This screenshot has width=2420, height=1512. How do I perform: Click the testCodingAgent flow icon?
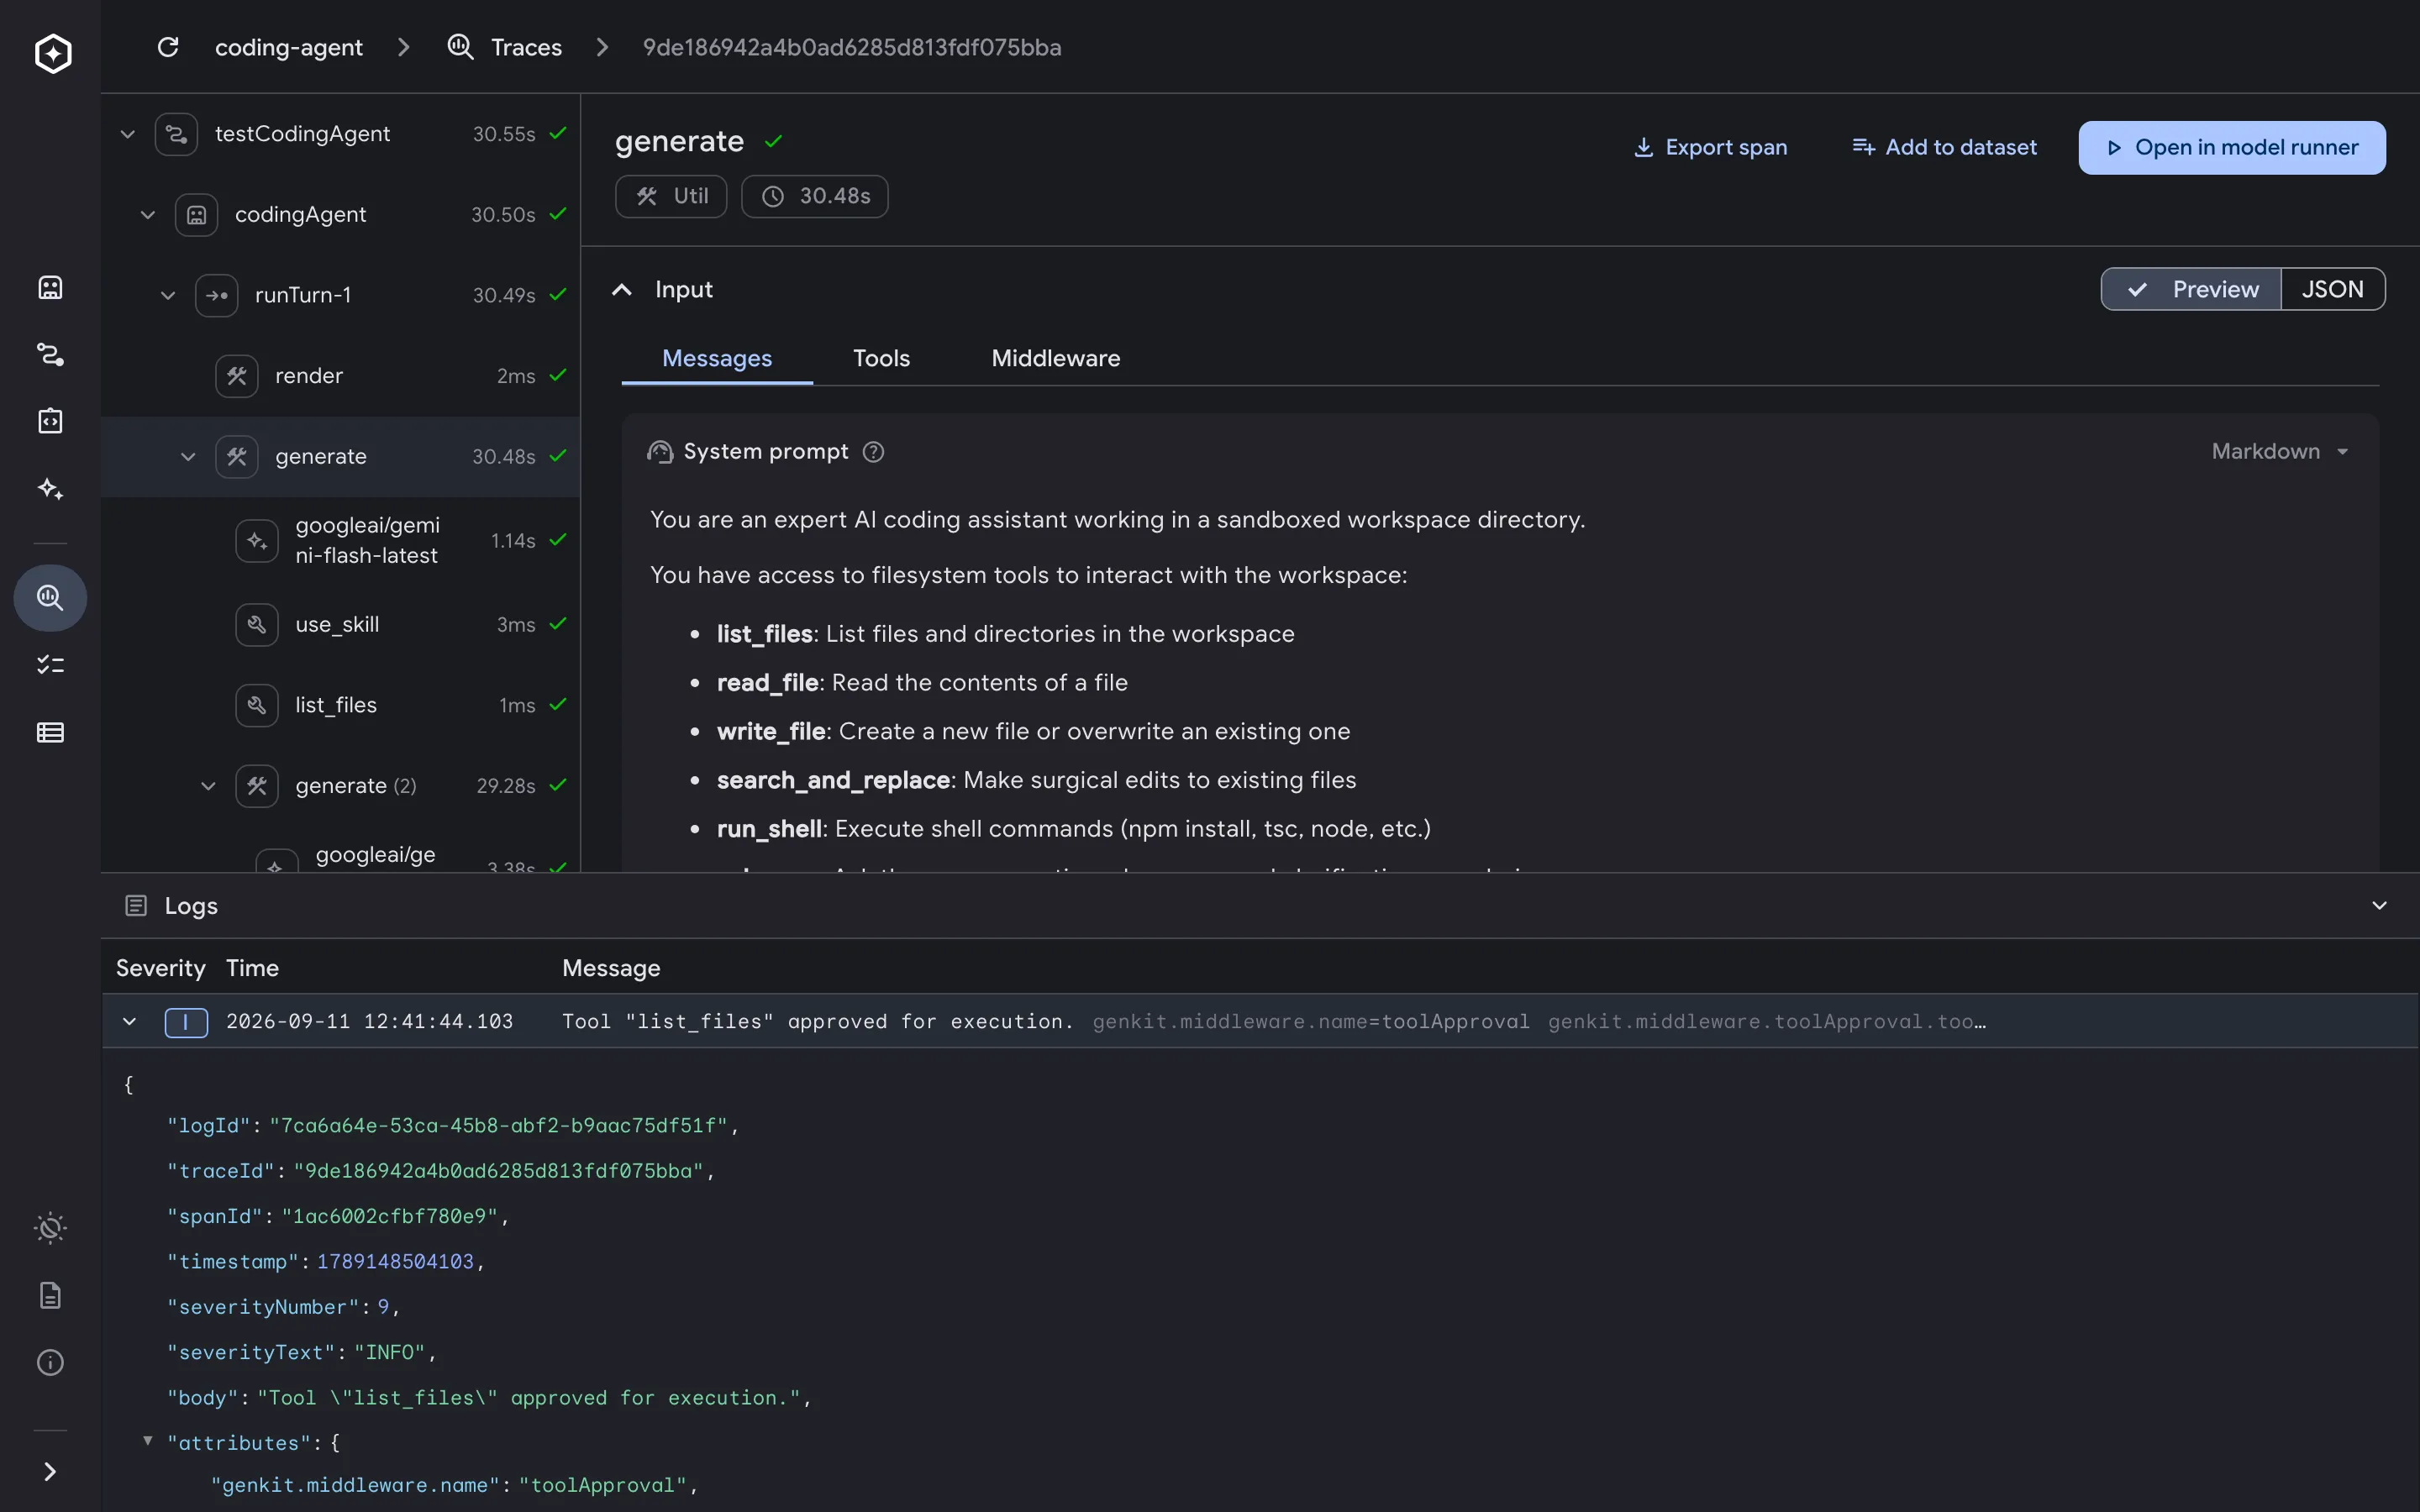[x=176, y=134]
